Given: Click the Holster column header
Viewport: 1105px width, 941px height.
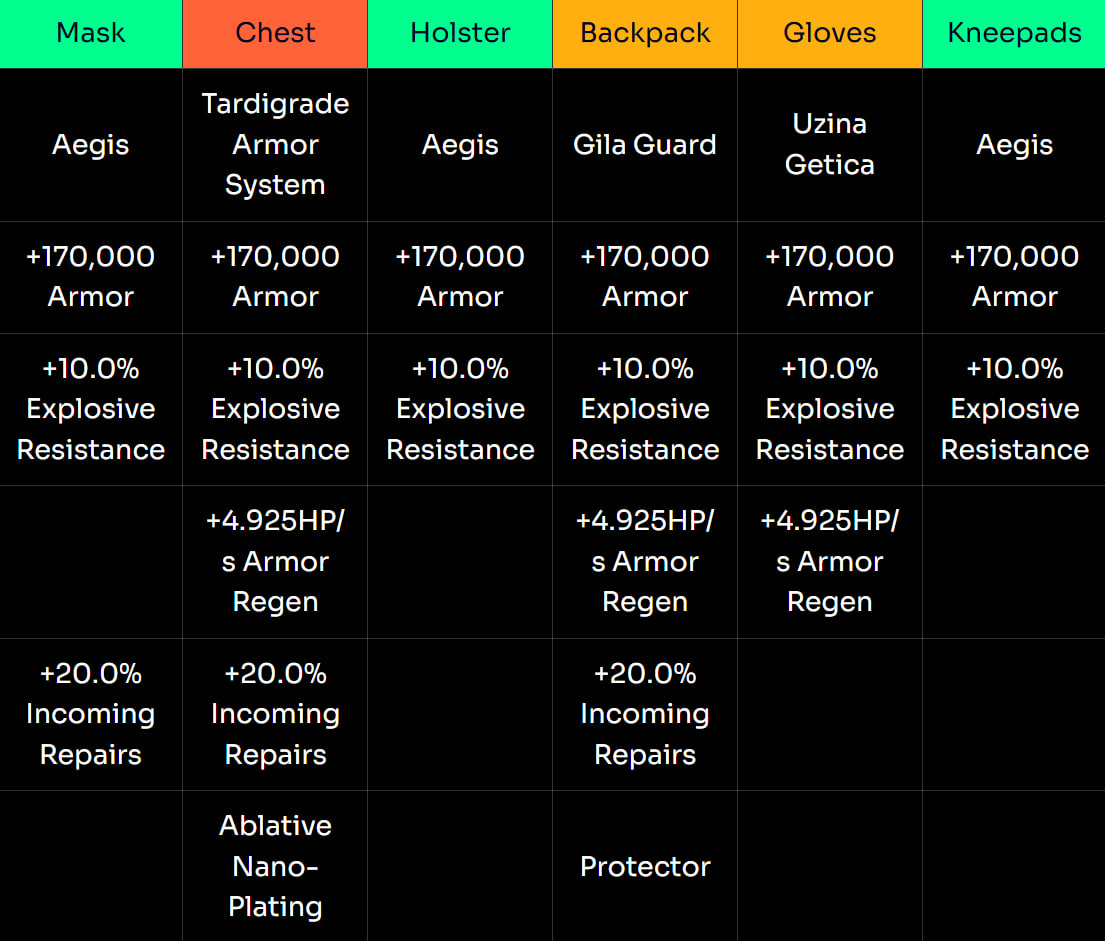Looking at the screenshot, I should point(460,33).
